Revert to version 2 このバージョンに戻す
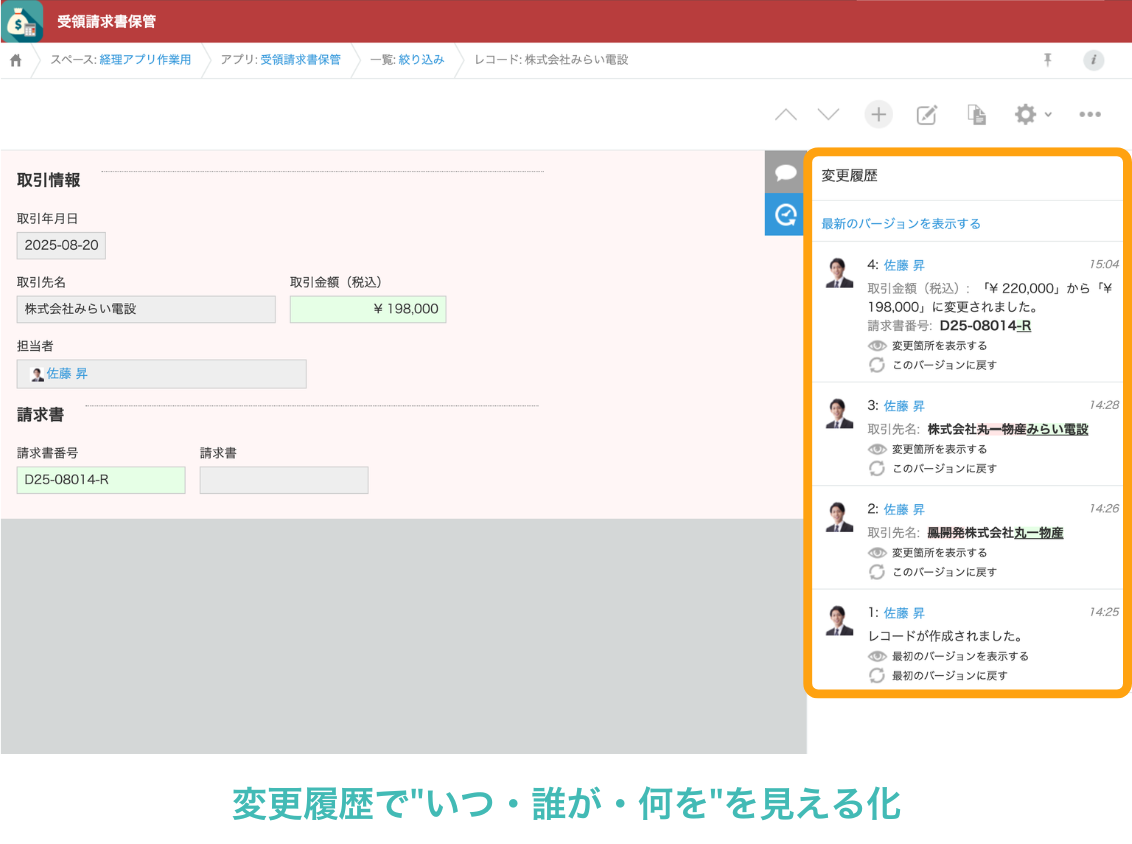Screen dimensions: 1132x844 coord(933,572)
